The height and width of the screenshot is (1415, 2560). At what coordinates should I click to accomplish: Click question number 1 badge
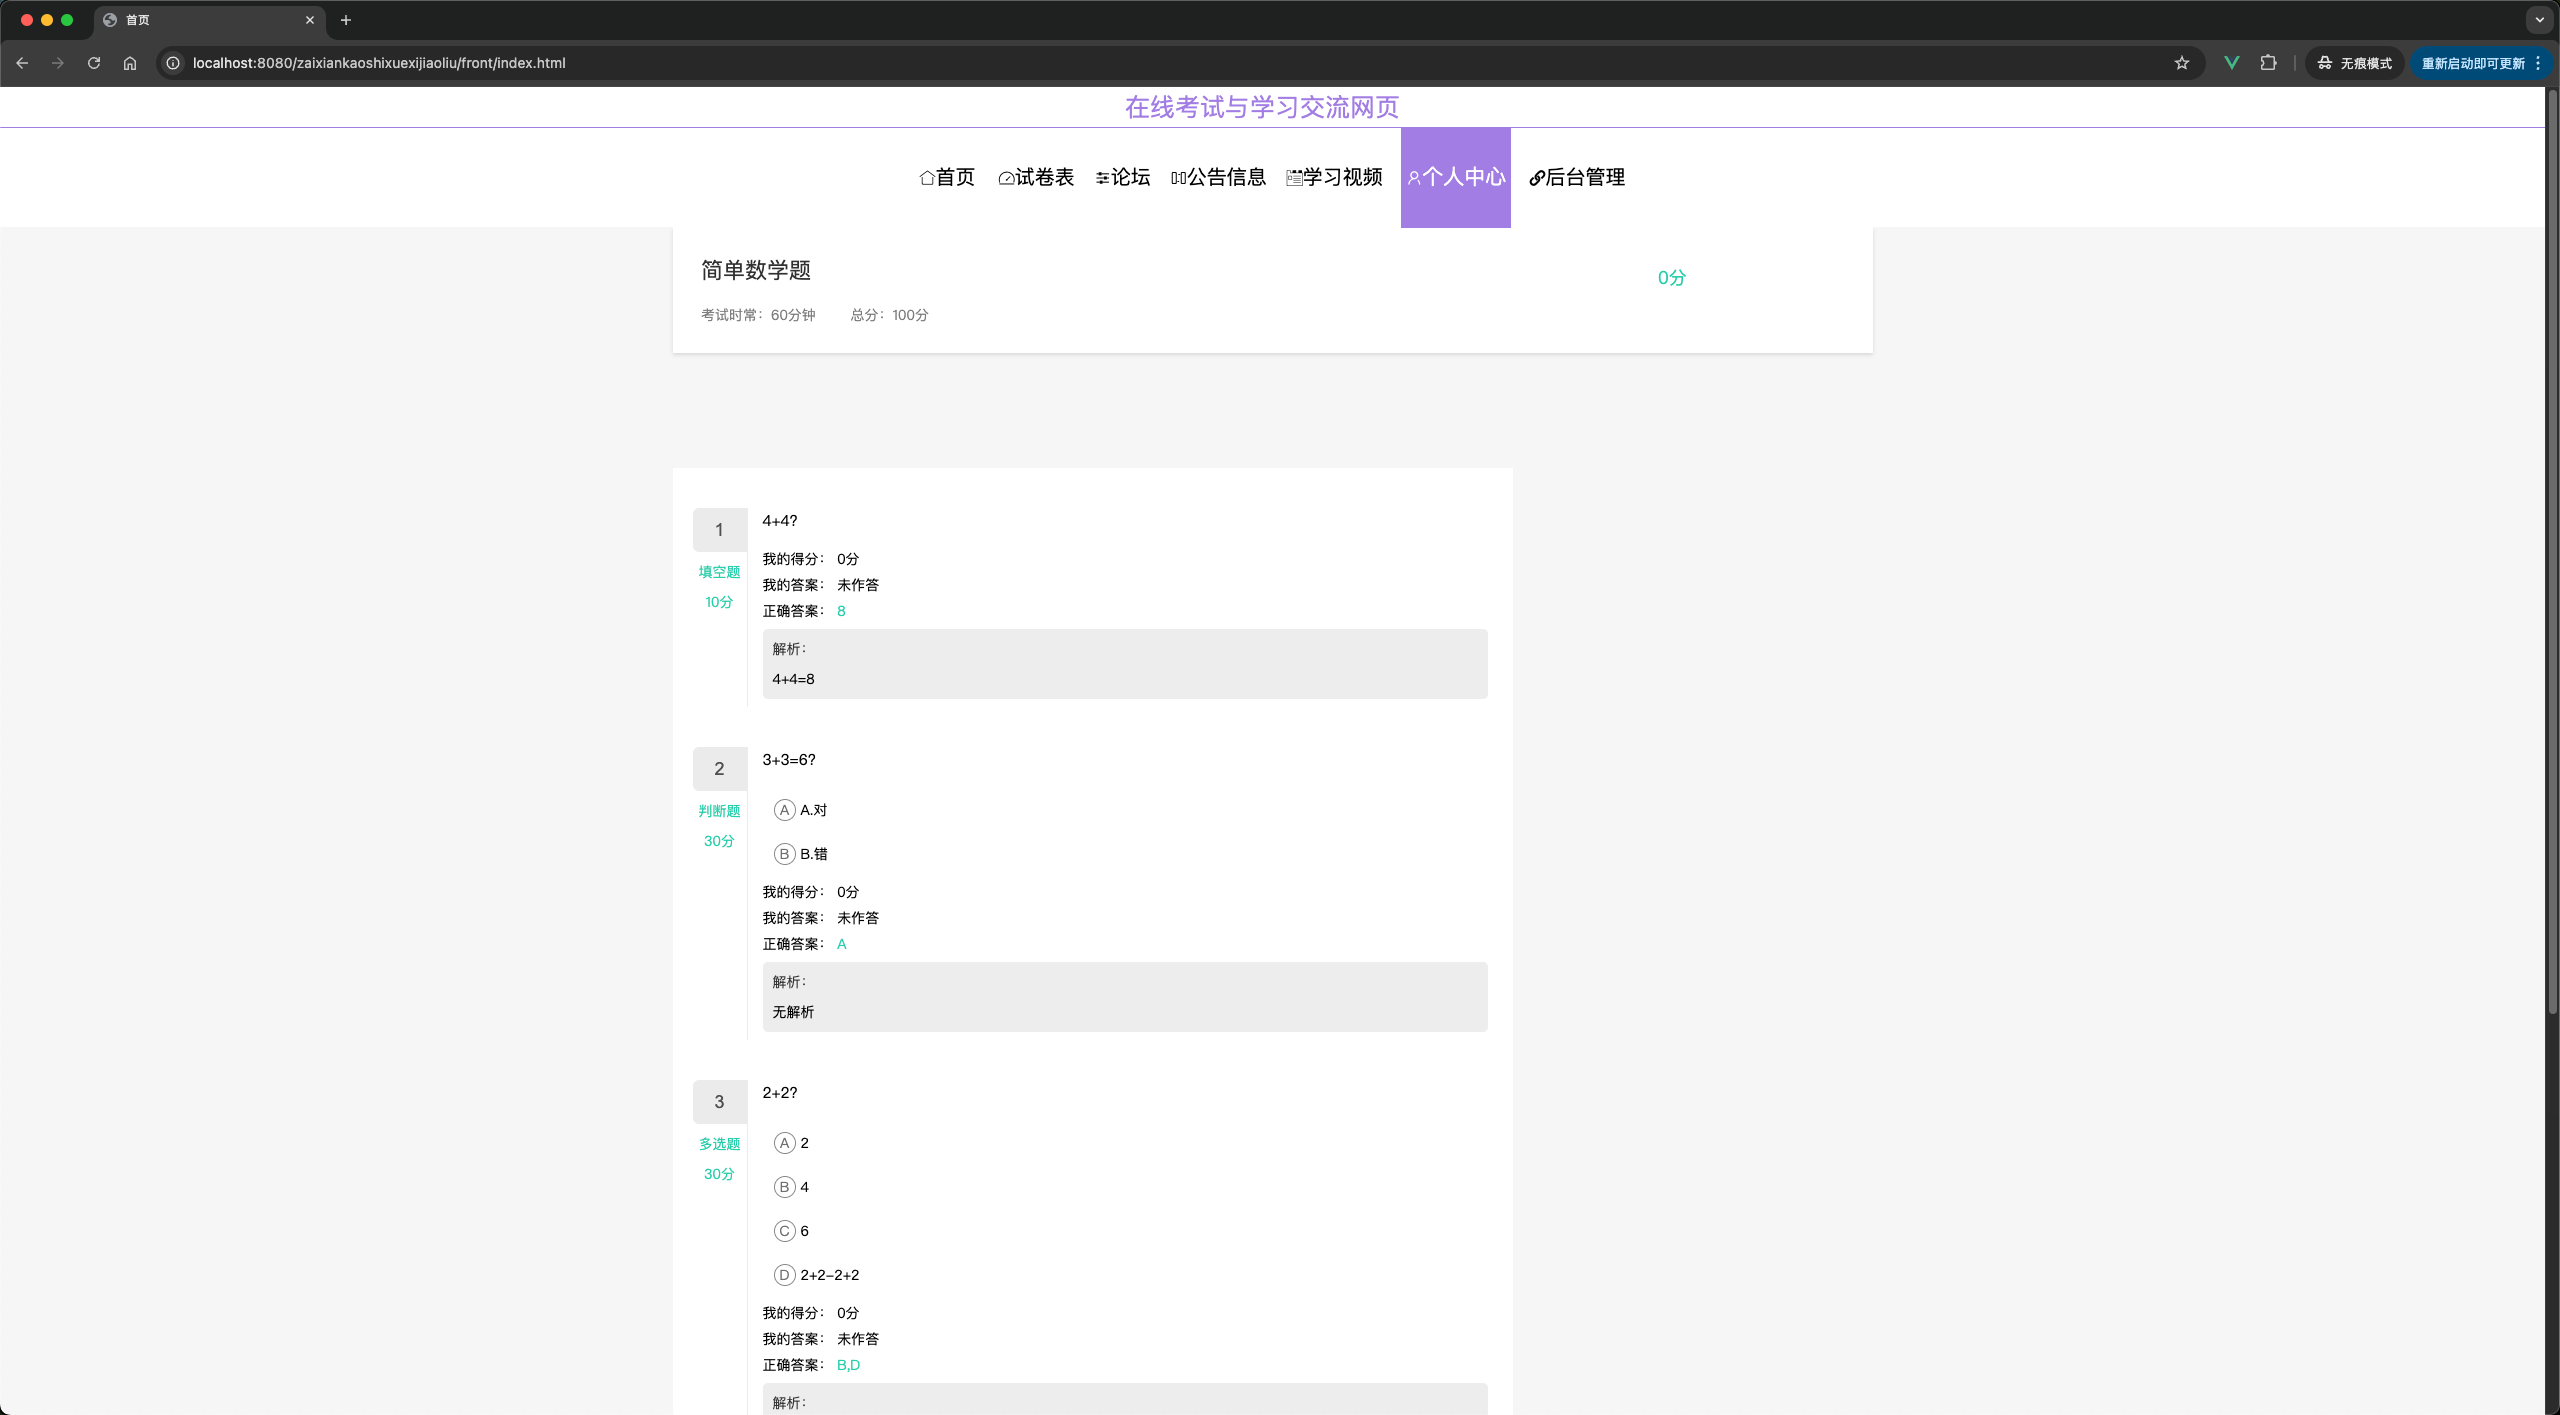click(x=719, y=530)
